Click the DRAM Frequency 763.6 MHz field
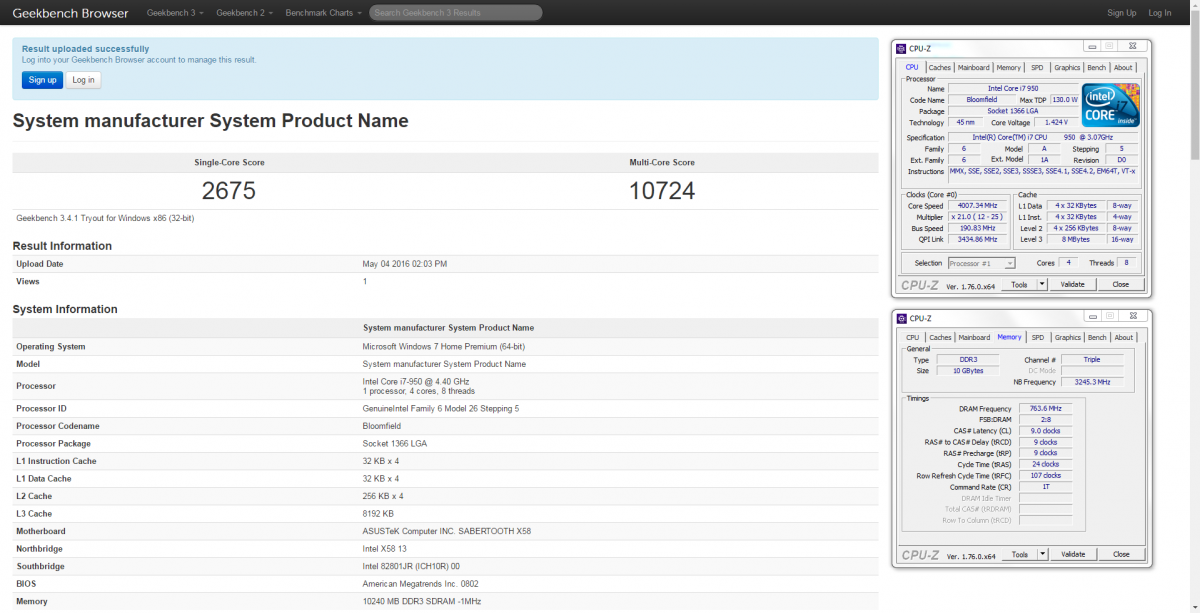 point(1045,408)
